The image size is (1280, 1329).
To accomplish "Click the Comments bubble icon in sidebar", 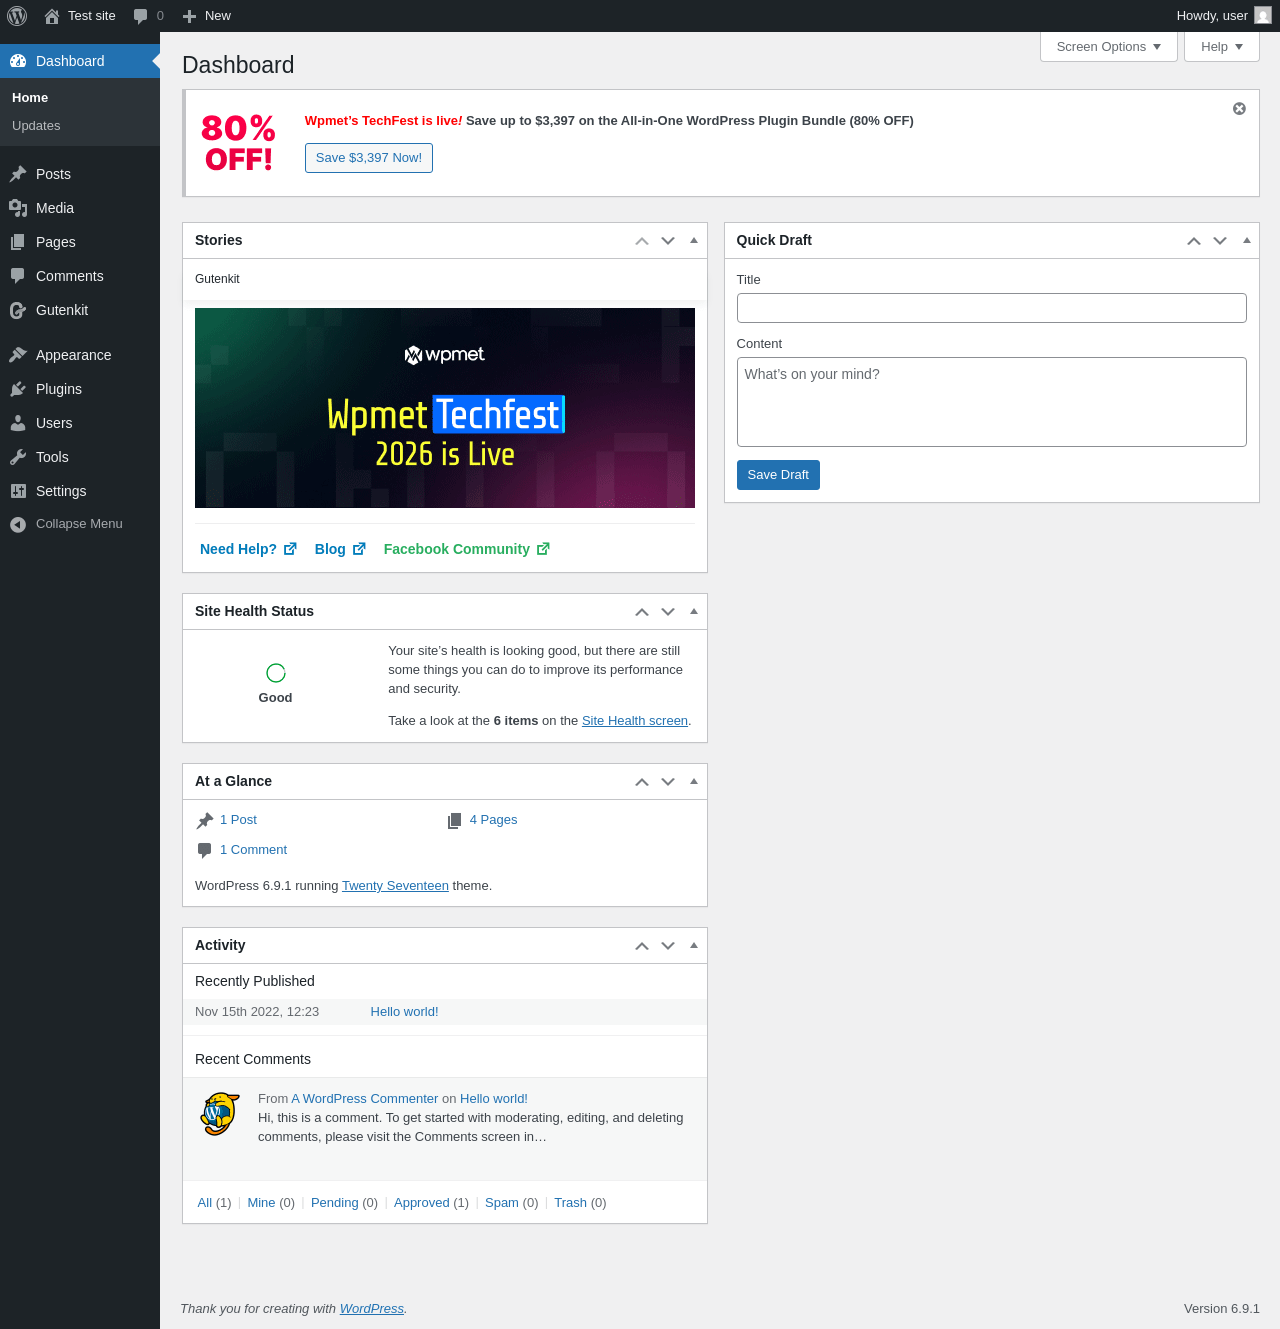I will (18, 276).
